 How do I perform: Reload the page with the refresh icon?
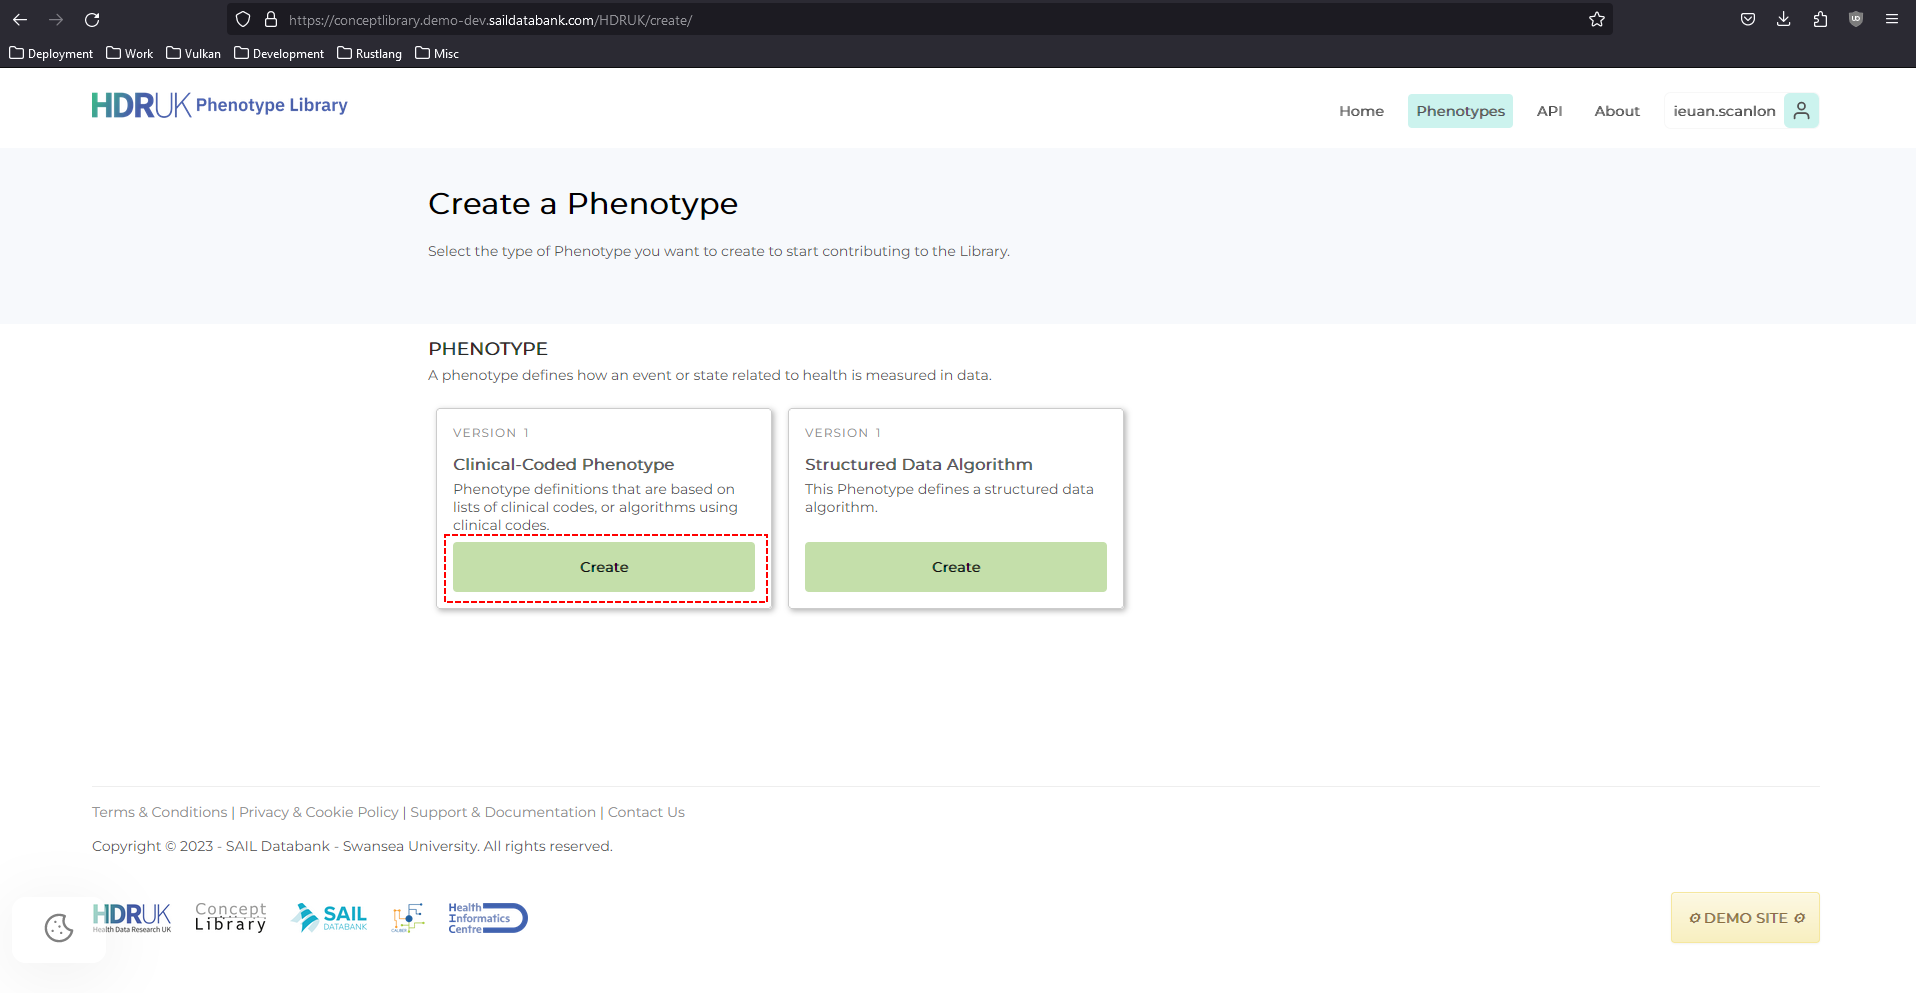[x=92, y=19]
